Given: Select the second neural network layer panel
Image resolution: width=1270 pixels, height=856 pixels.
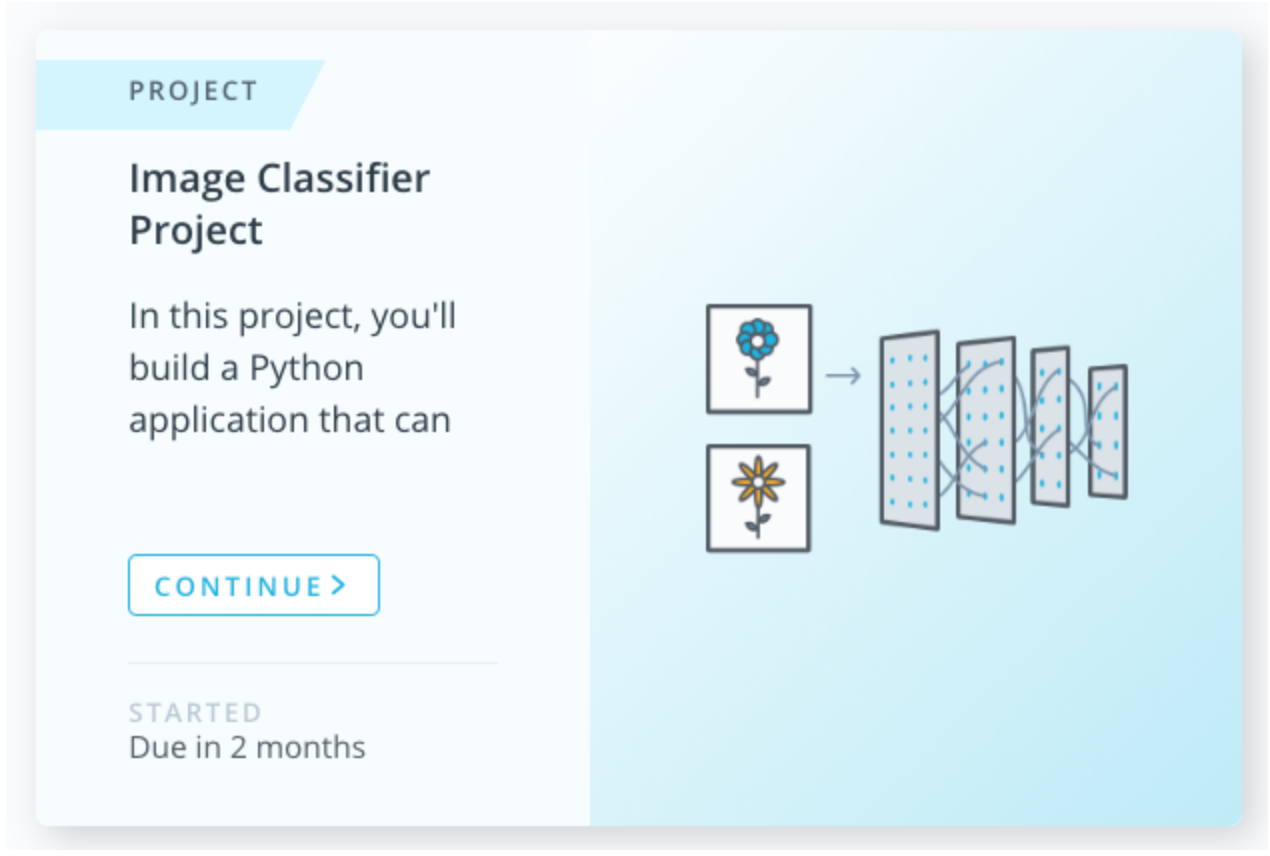Looking at the screenshot, I should tap(985, 430).
